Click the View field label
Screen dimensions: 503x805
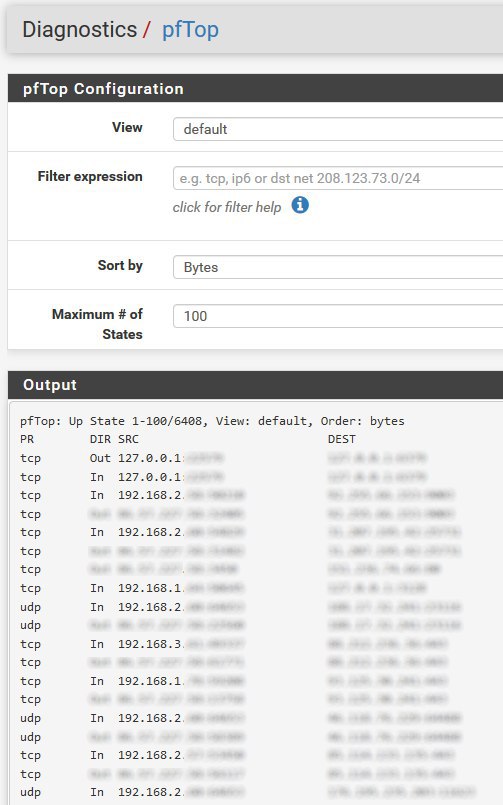coord(127,127)
